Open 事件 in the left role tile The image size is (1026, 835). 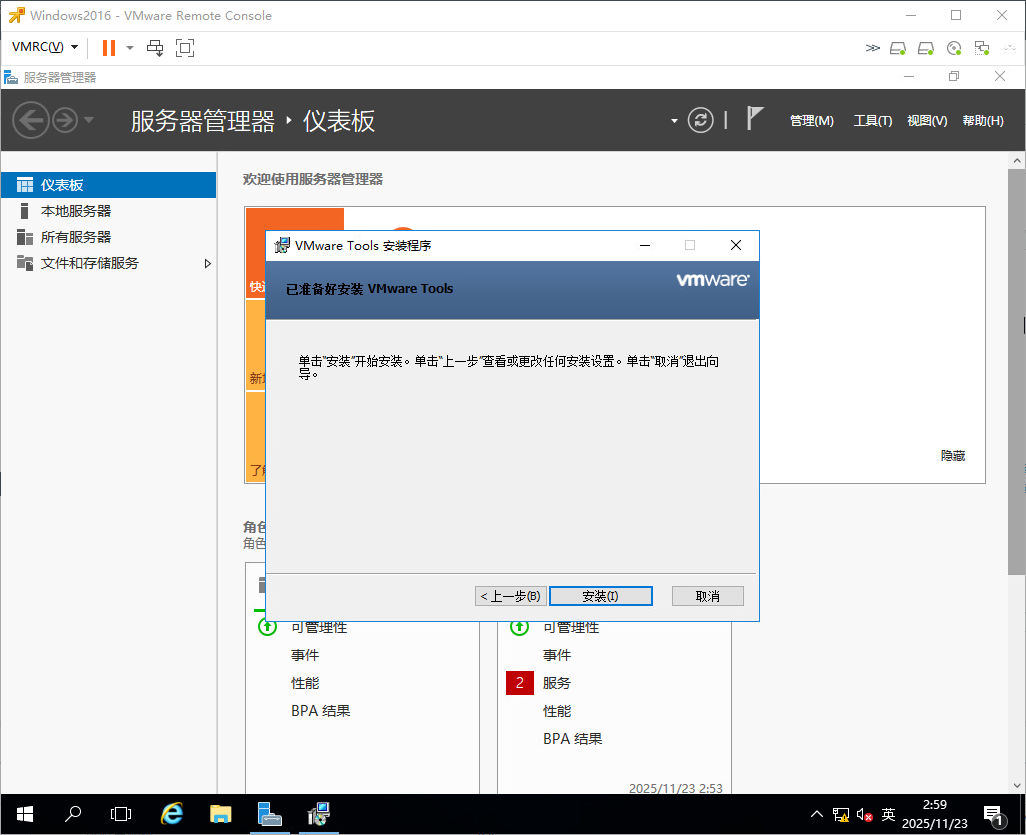(305, 655)
